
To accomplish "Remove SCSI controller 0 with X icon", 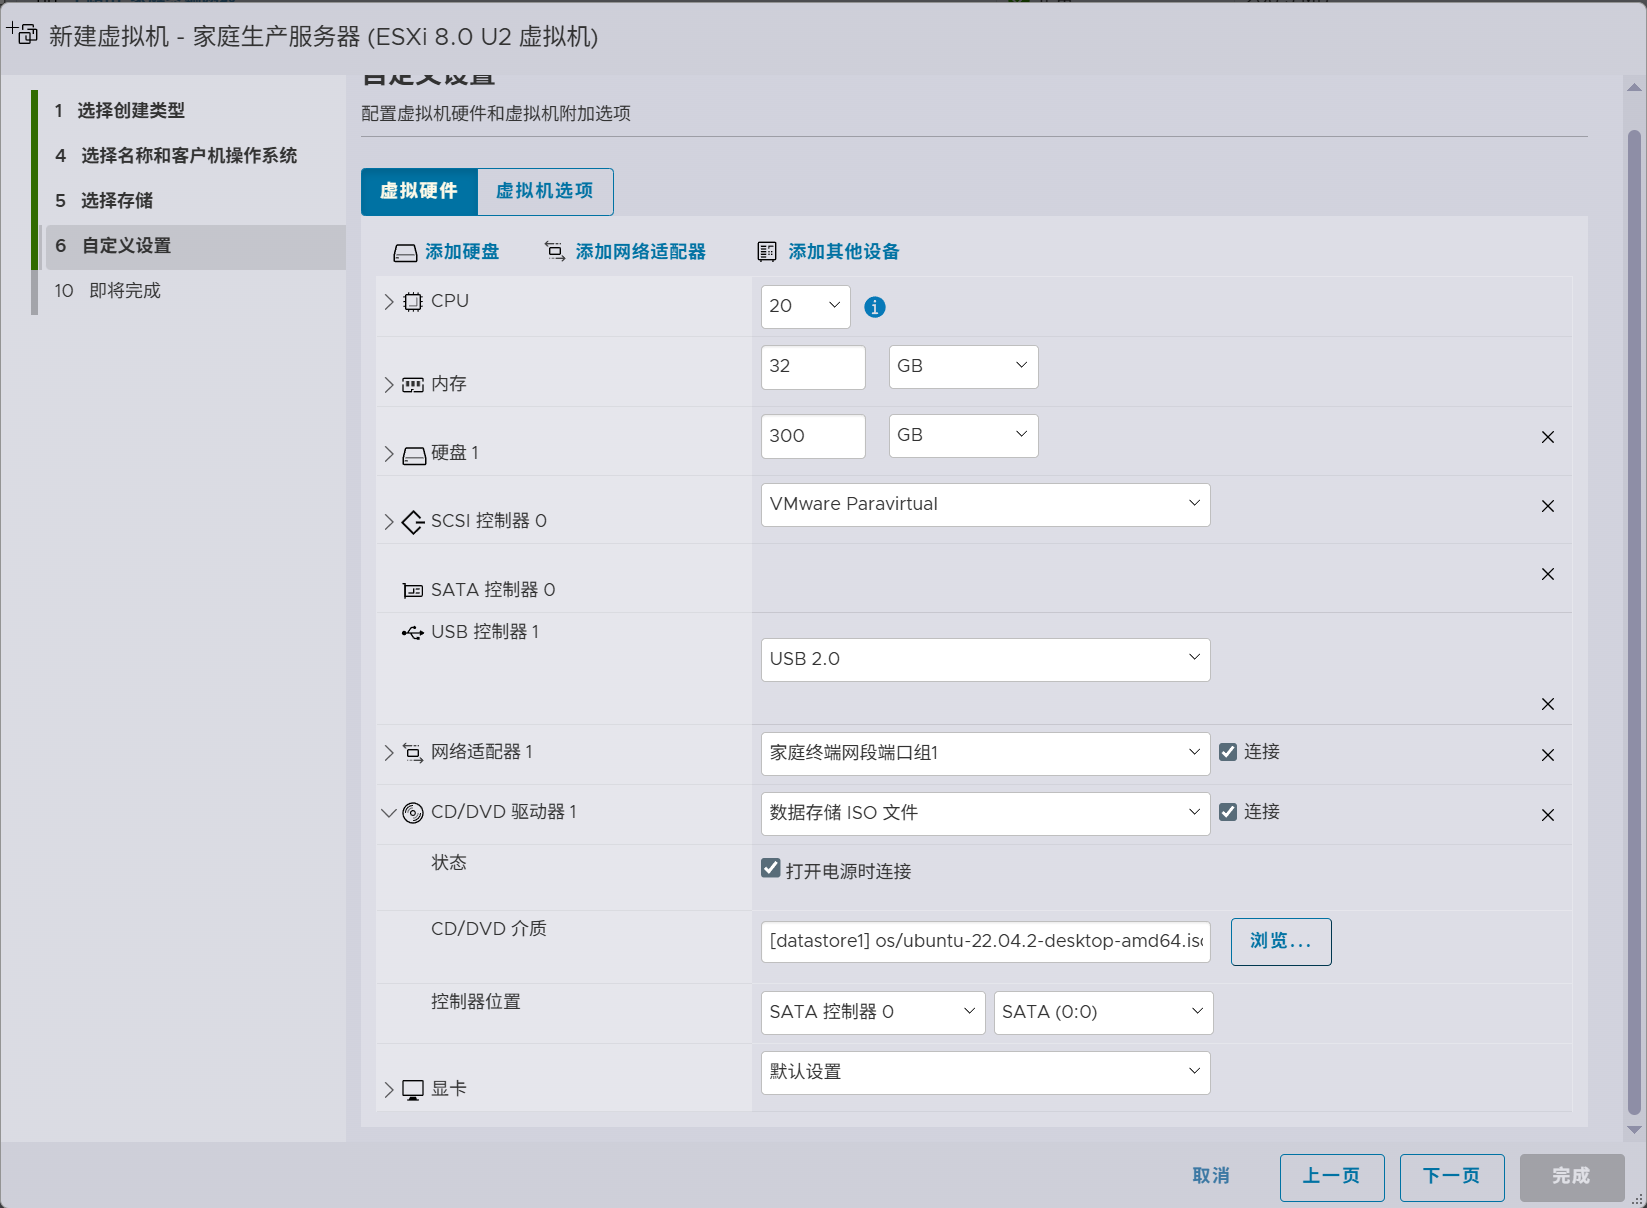I will tap(1547, 506).
